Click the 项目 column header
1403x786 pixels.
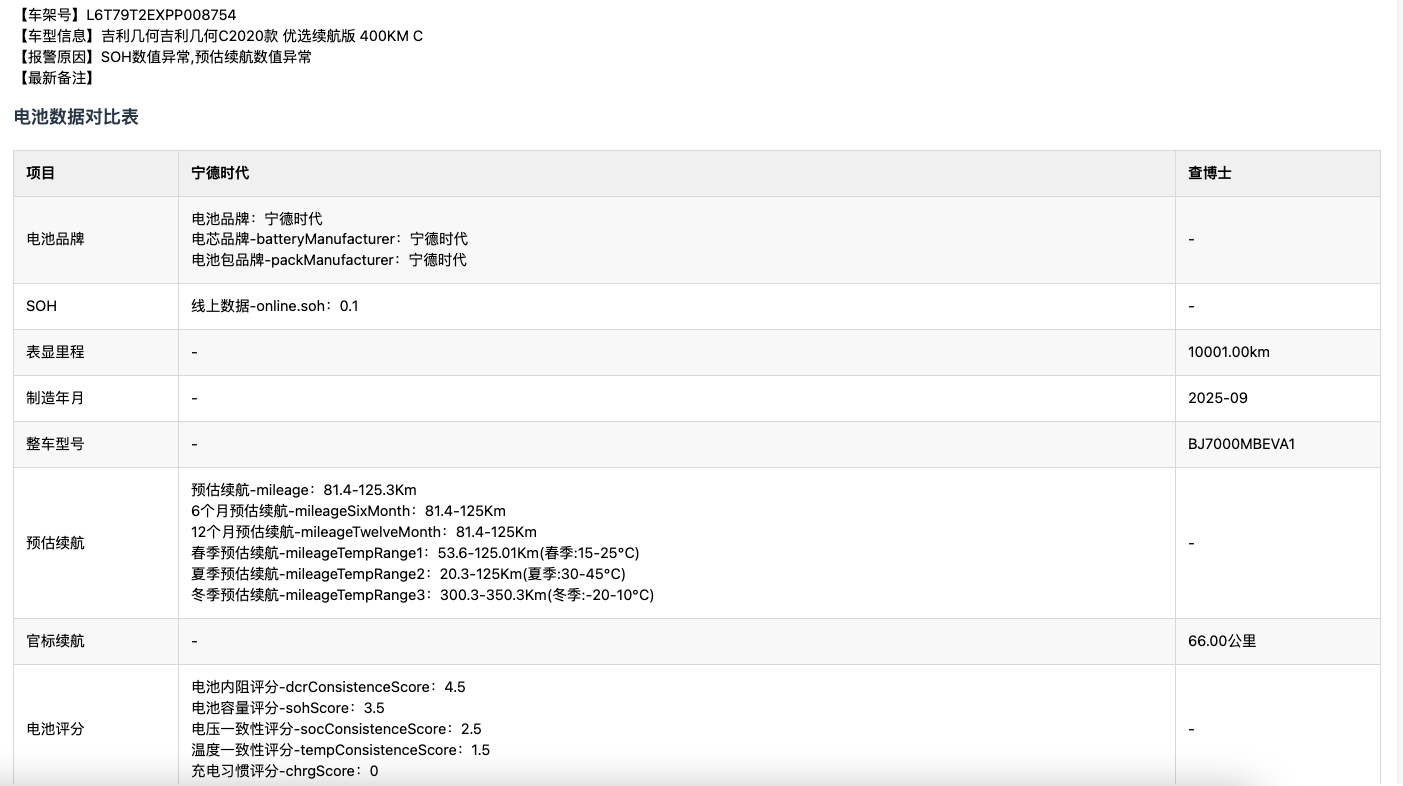click(x=41, y=173)
